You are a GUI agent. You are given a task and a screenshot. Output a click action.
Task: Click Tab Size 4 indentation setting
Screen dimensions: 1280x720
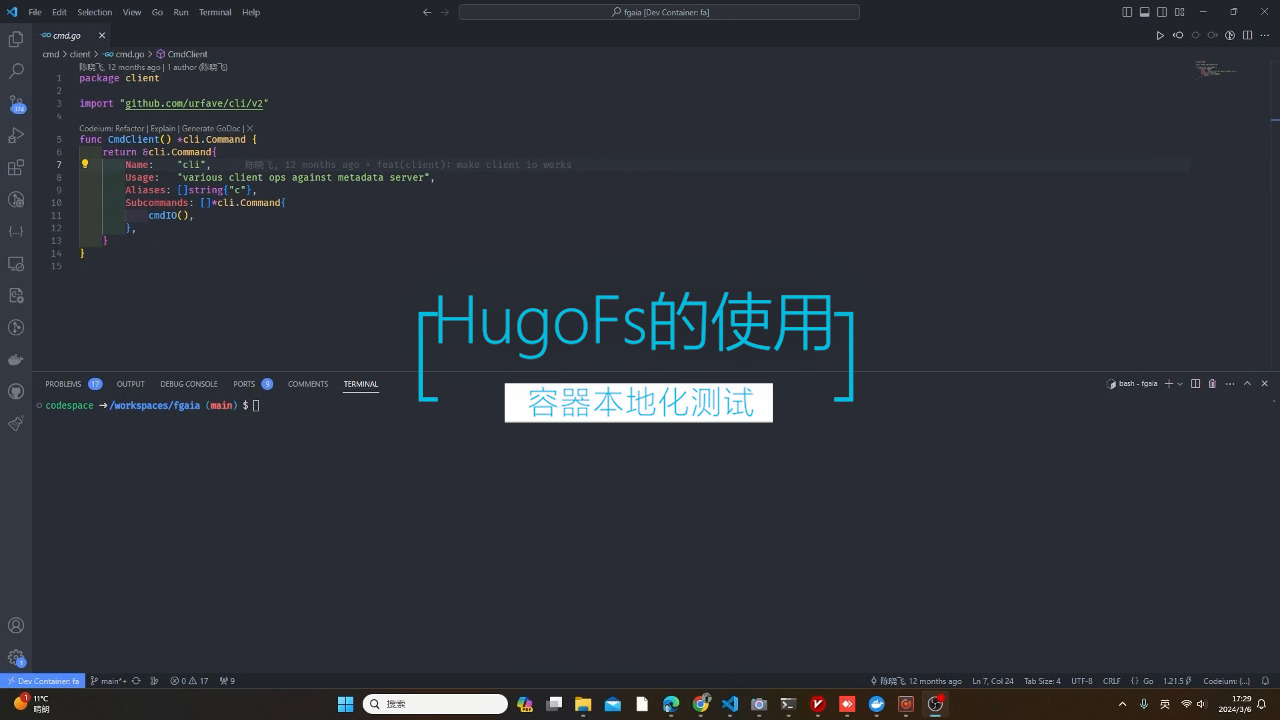point(1042,681)
